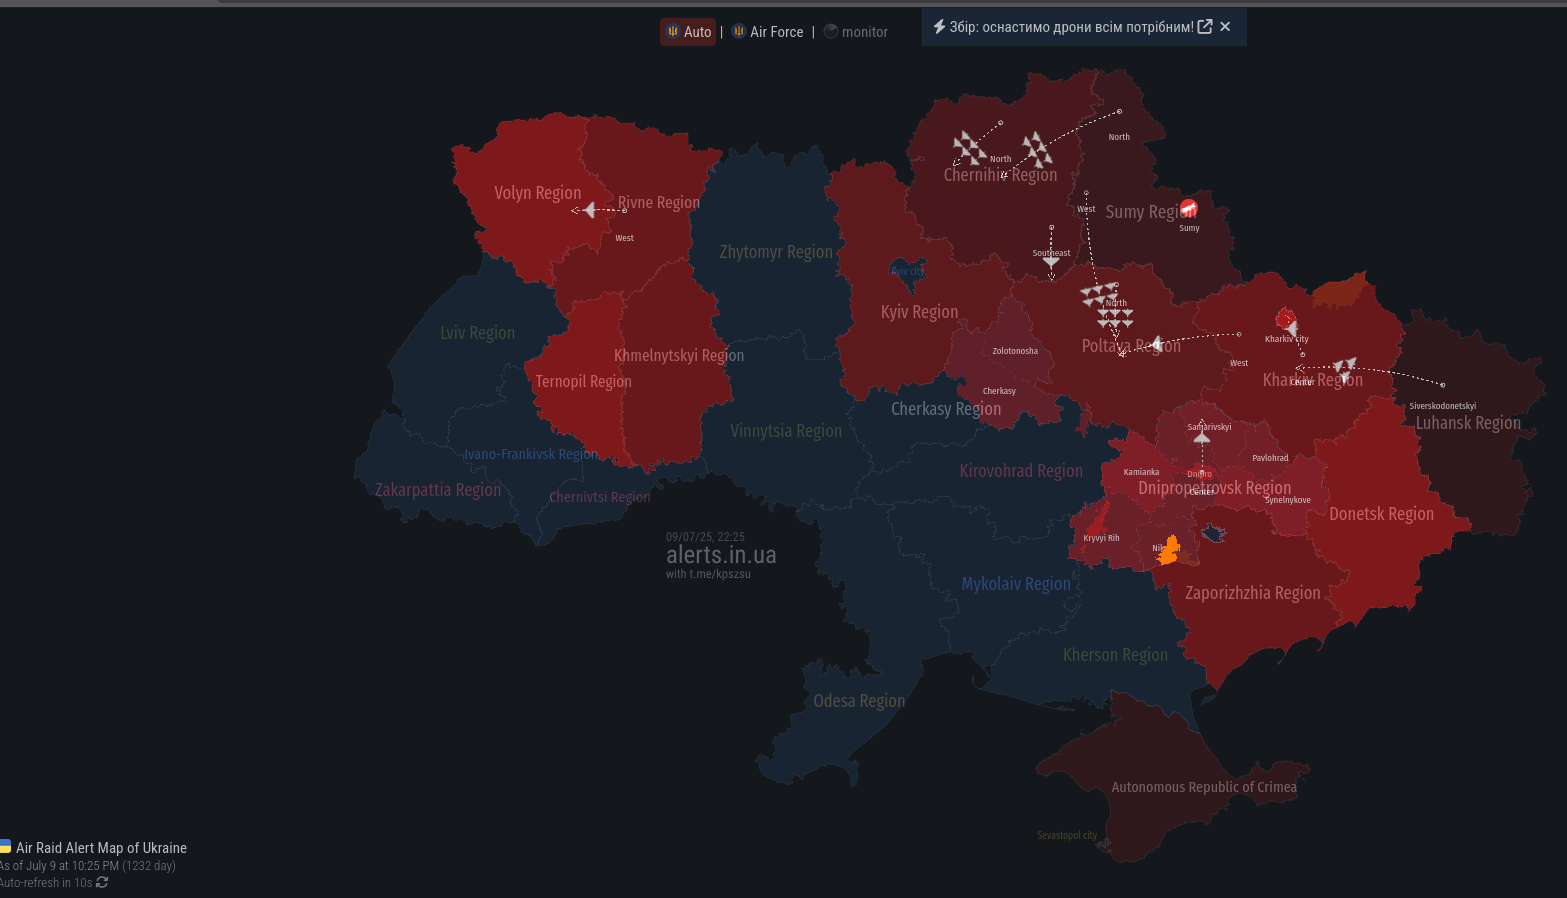Click the drone icon near Southeast label
The image size is (1567, 898).
[1051, 263]
